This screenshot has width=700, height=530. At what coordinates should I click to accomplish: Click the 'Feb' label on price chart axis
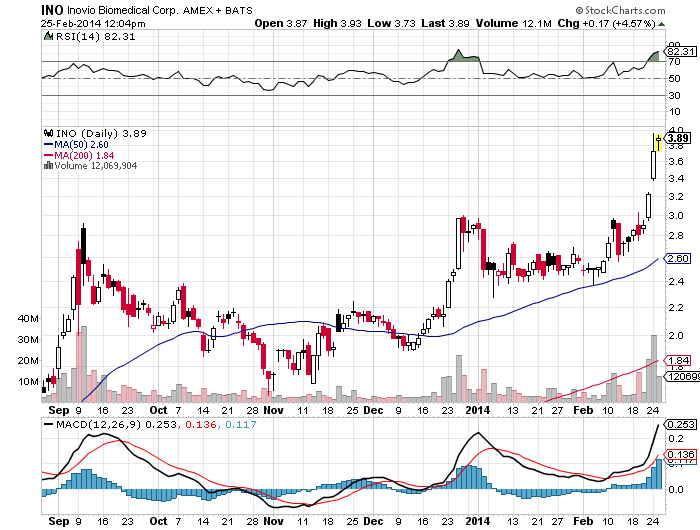tap(583, 410)
